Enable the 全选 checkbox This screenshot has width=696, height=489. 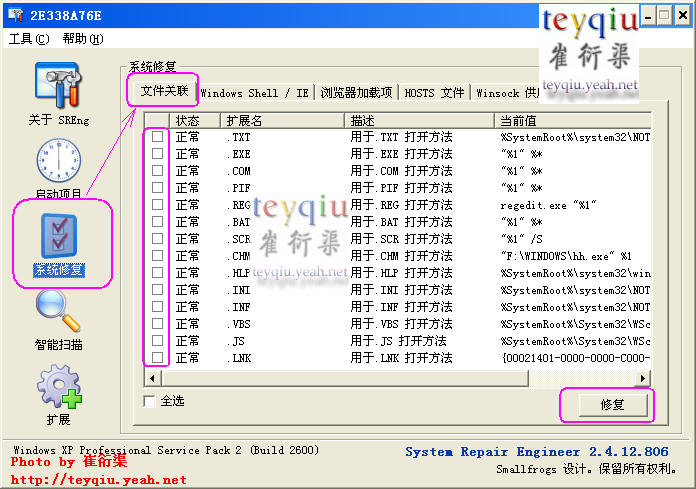[150, 401]
